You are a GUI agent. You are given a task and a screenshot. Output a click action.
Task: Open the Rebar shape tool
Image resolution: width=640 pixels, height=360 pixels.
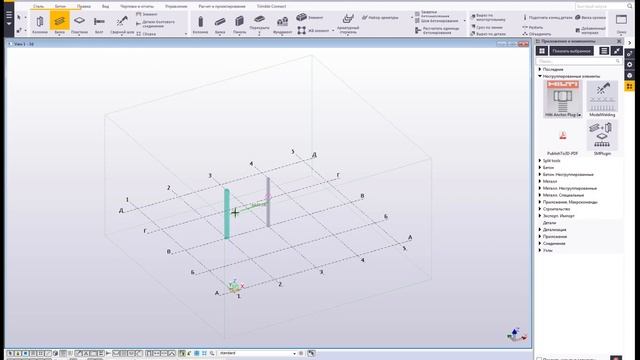point(348,23)
